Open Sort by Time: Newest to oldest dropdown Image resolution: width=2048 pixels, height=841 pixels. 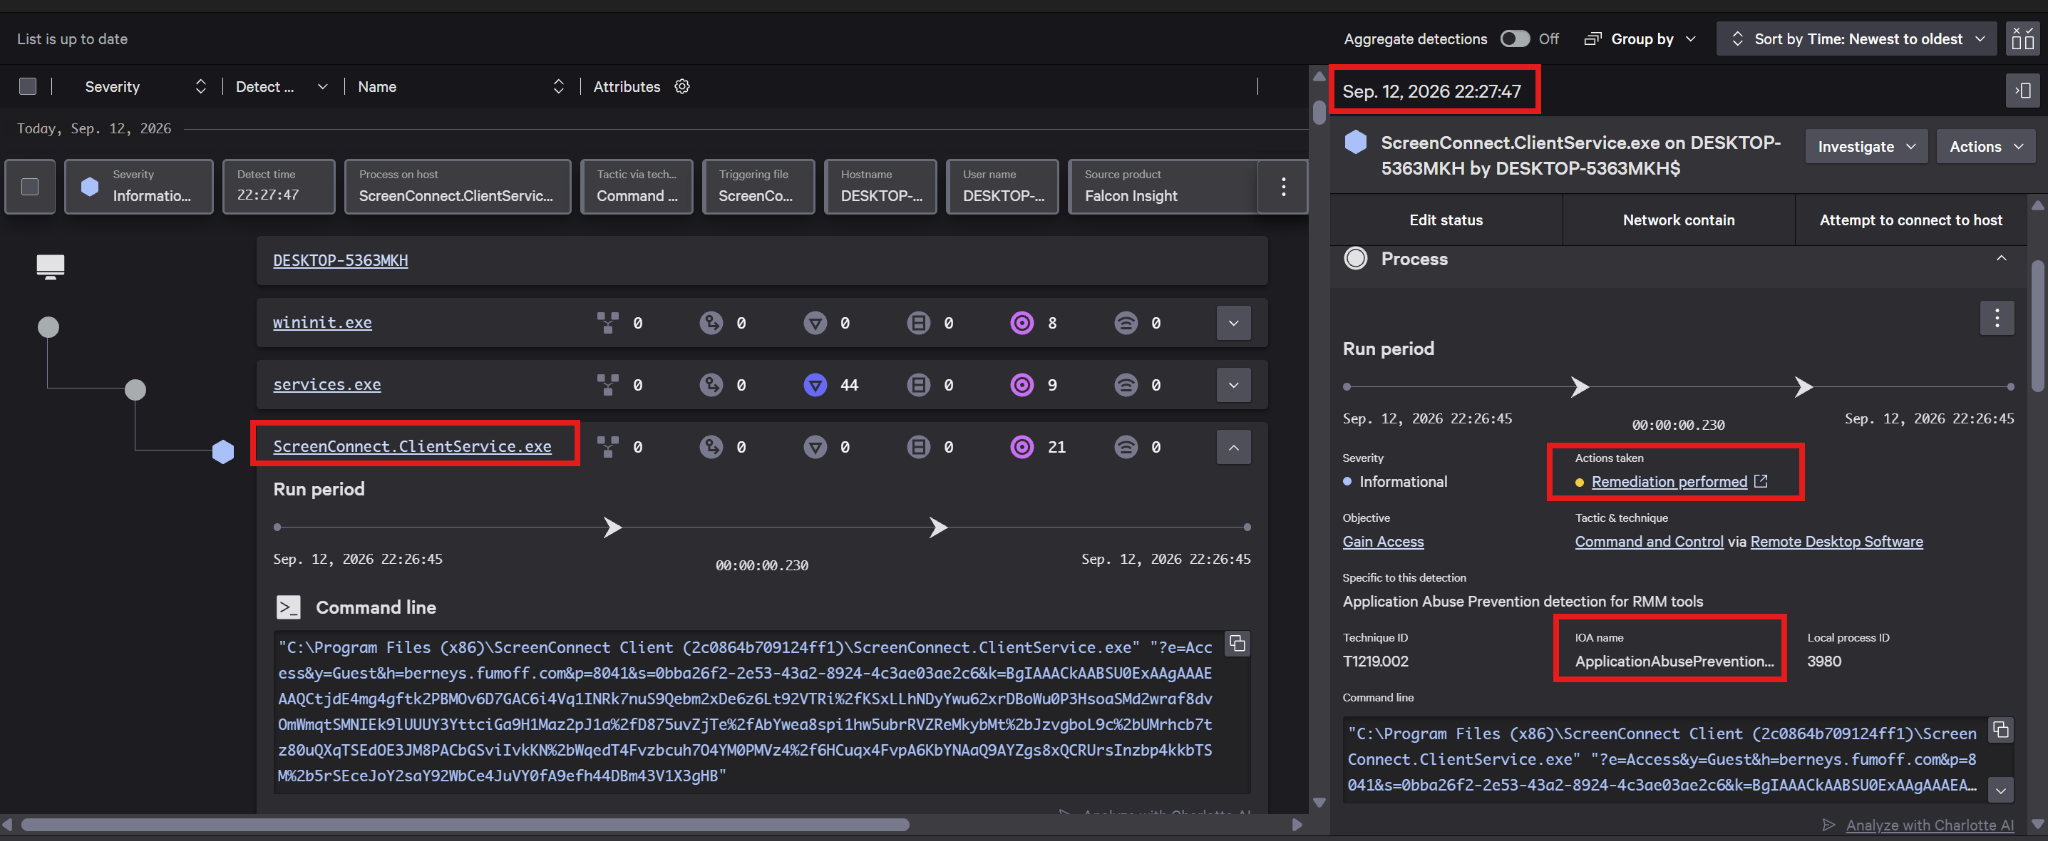point(1857,39)
